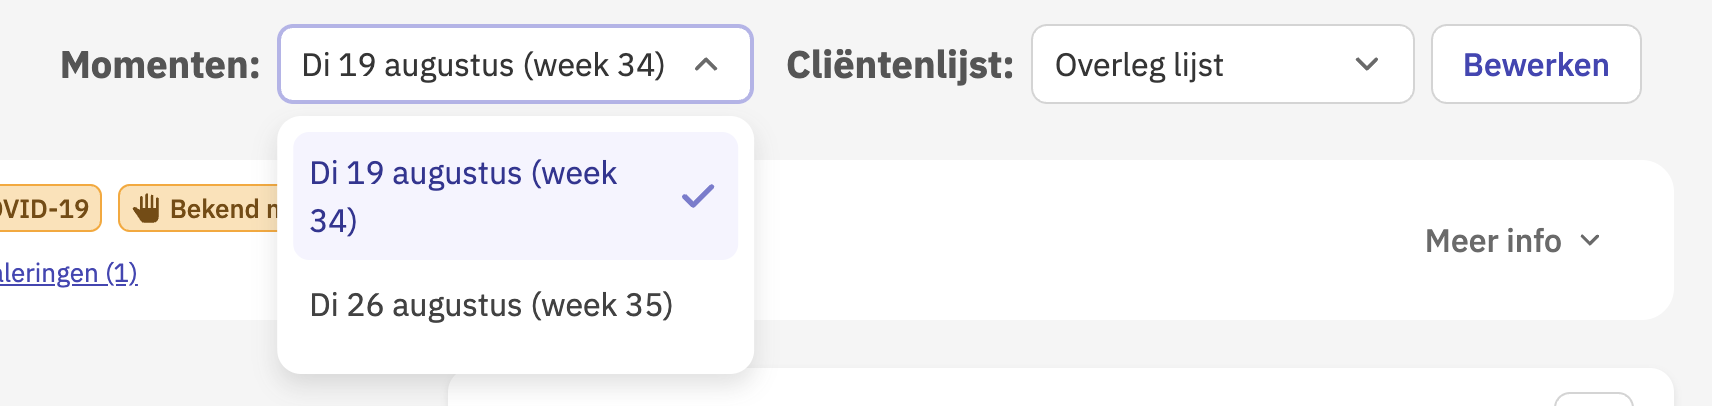Open the underlined link ending in 'leringen (1)'
Viewport: 1712px width, 406px height.
tap(68, 273)
